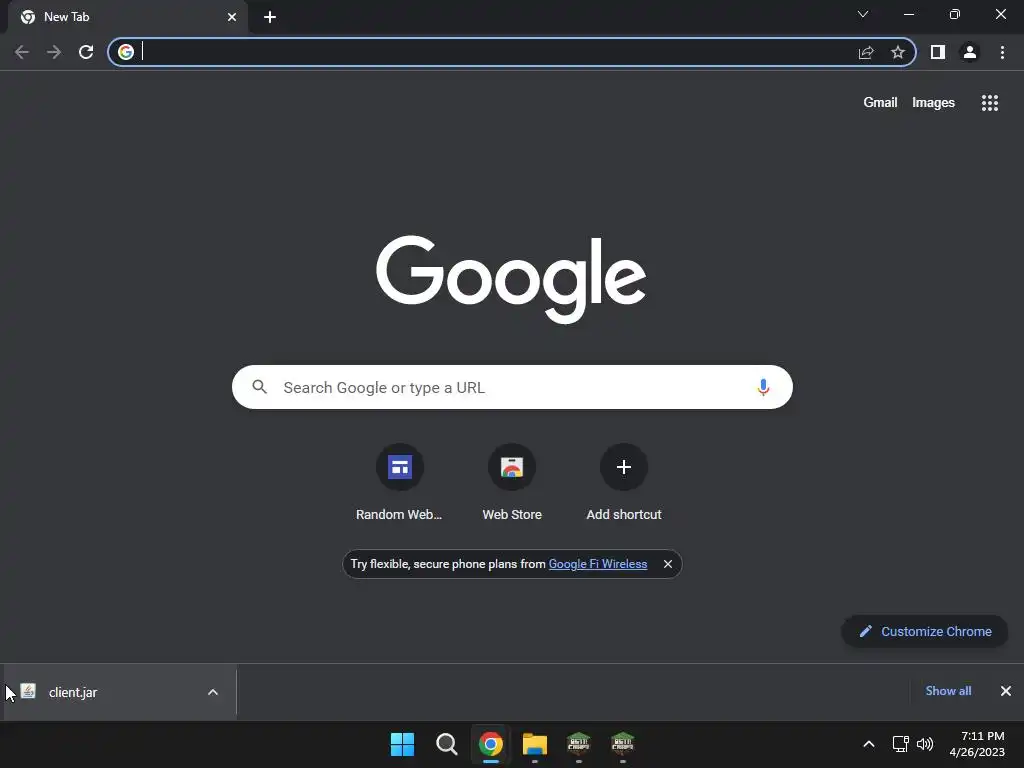The width and height of the screenshot is (1024, 768).
Task: Click the volume icon in system tray
Action: [925, 744]
